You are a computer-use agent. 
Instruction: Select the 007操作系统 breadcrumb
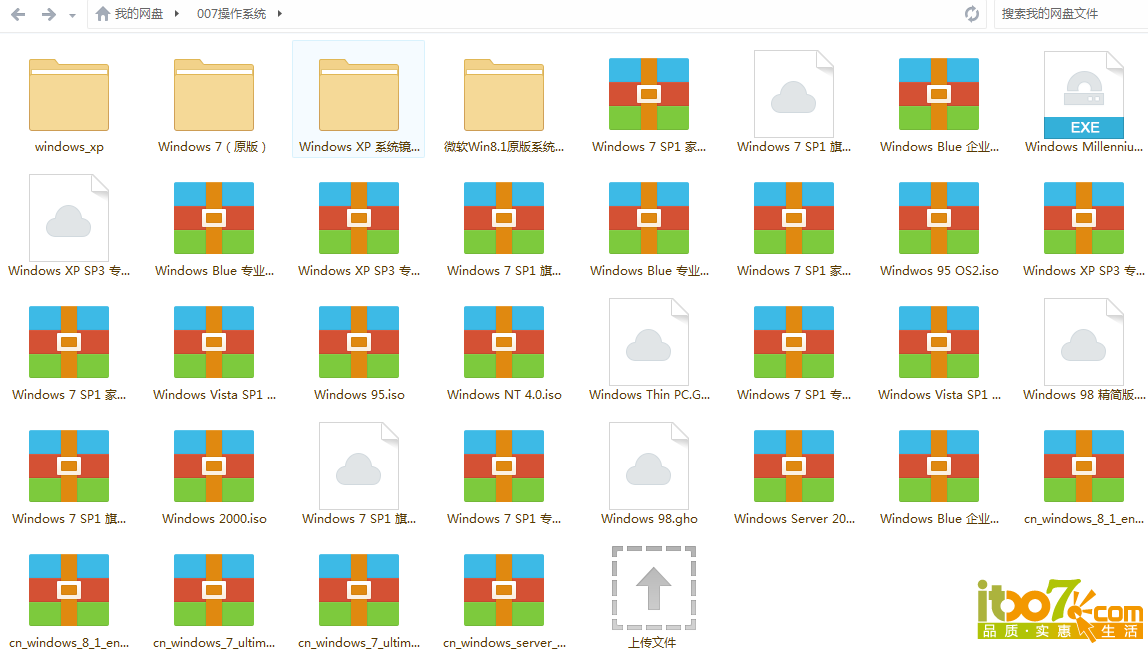[x=231, y=14]
